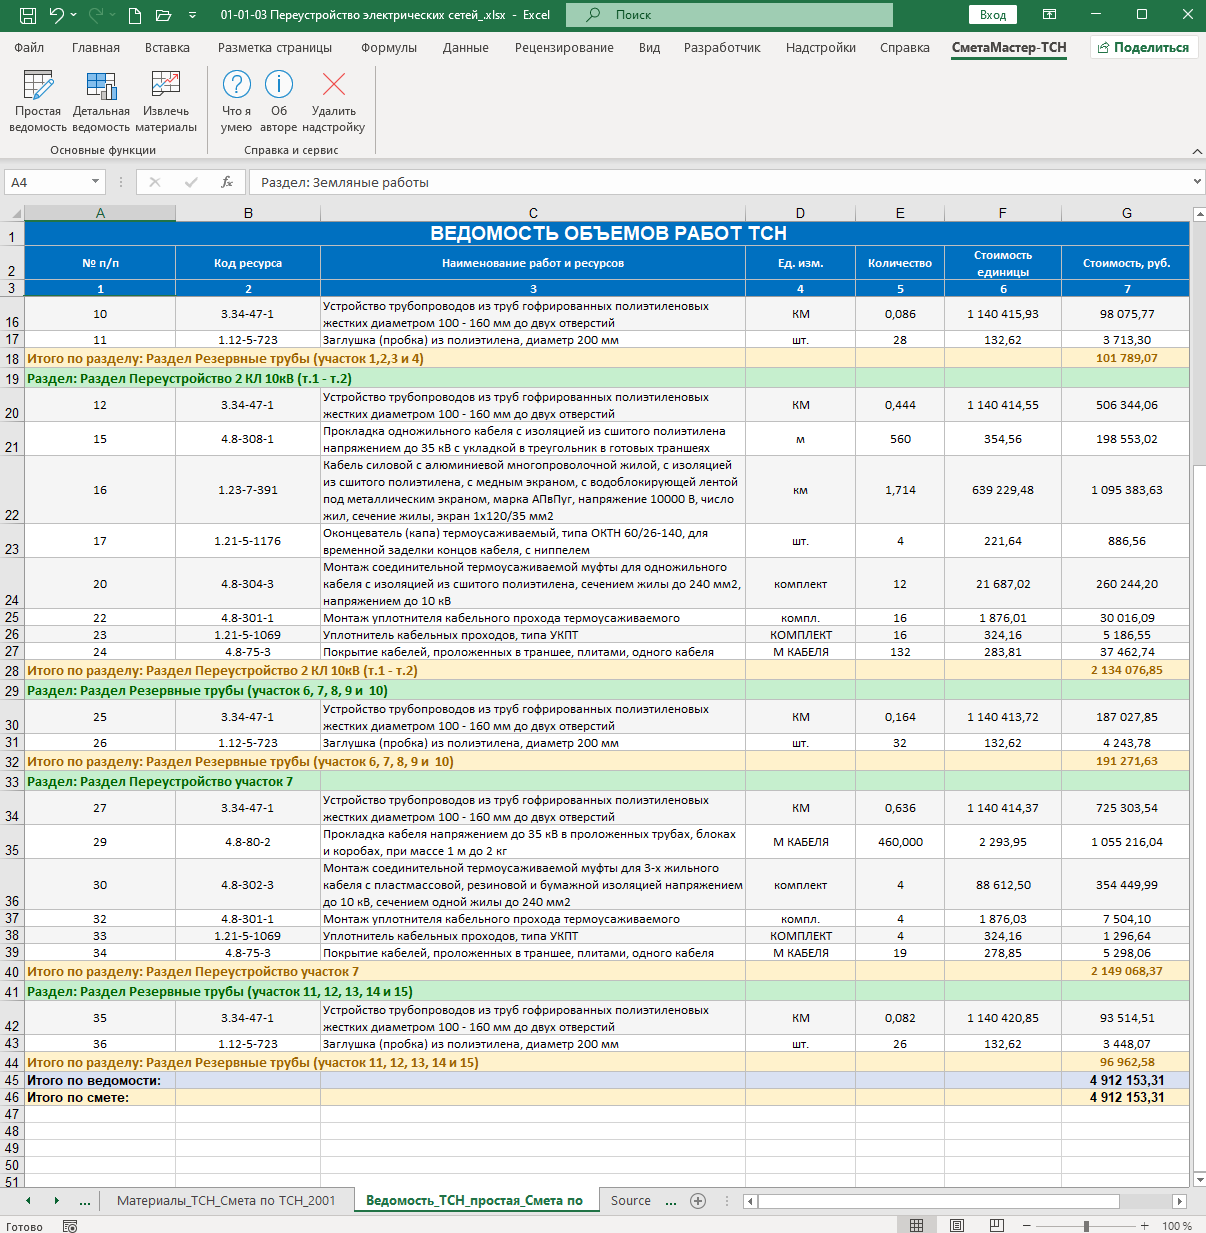Screen dimensions: 1206x1233
Task: Switch to Page Break Preview view
Action: [996, 1225]
